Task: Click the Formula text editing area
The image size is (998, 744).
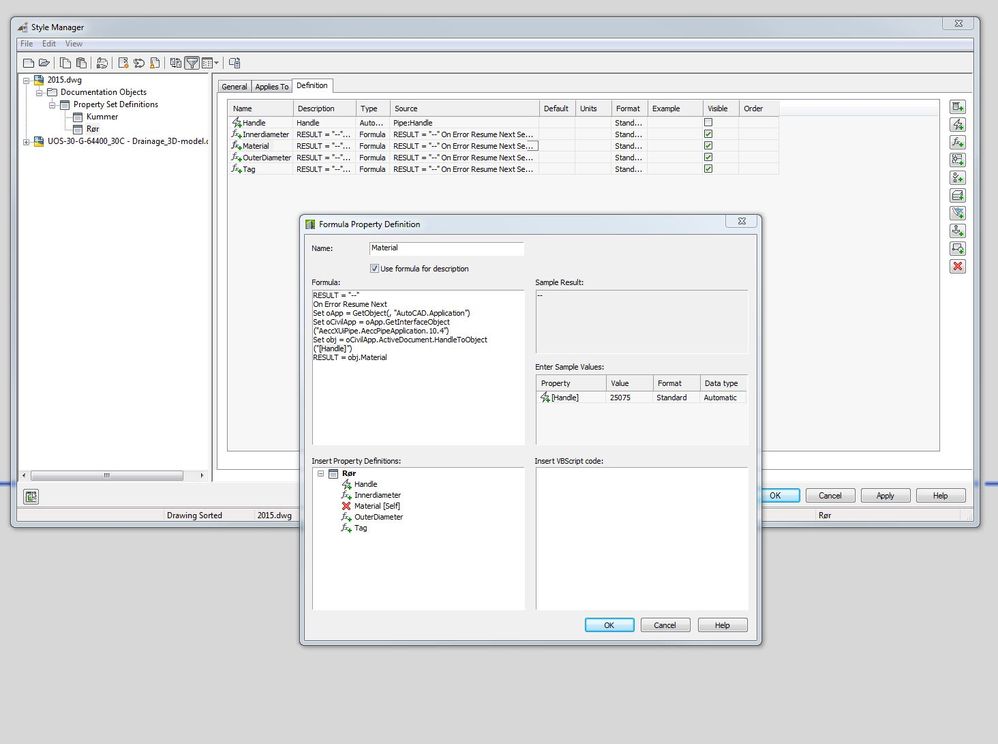Action: tap(418, 367)
